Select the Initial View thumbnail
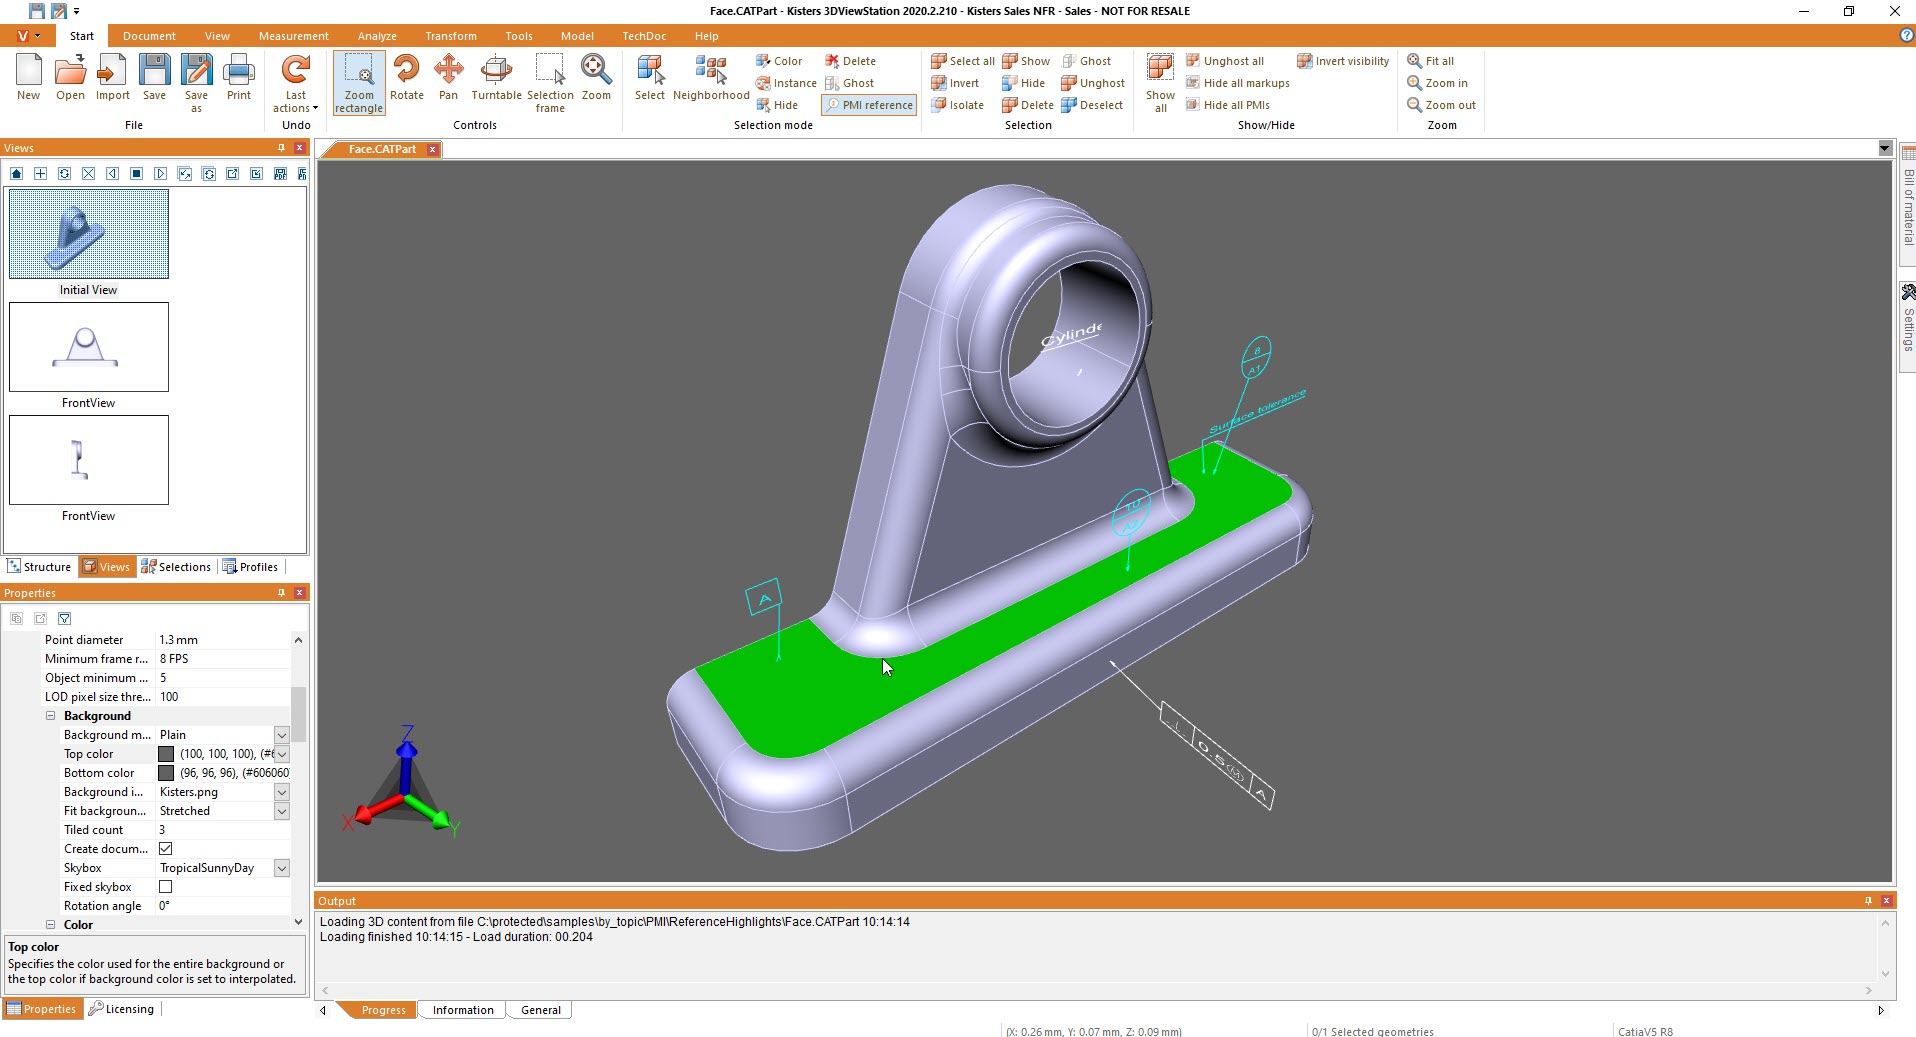Screen dimensions: 1916x1037 tap(88, 234)
